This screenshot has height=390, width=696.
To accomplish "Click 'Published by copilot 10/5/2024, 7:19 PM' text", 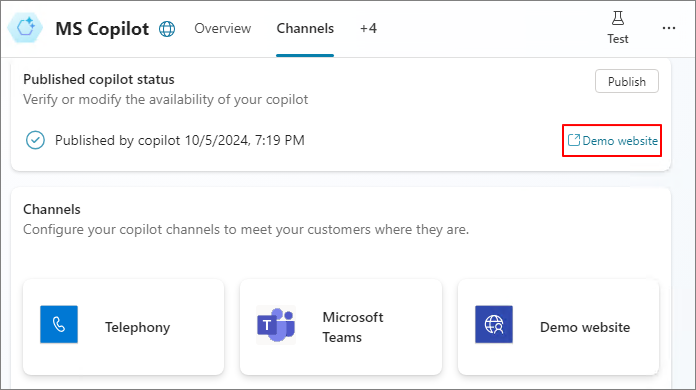I will click(x=180, y=140).
